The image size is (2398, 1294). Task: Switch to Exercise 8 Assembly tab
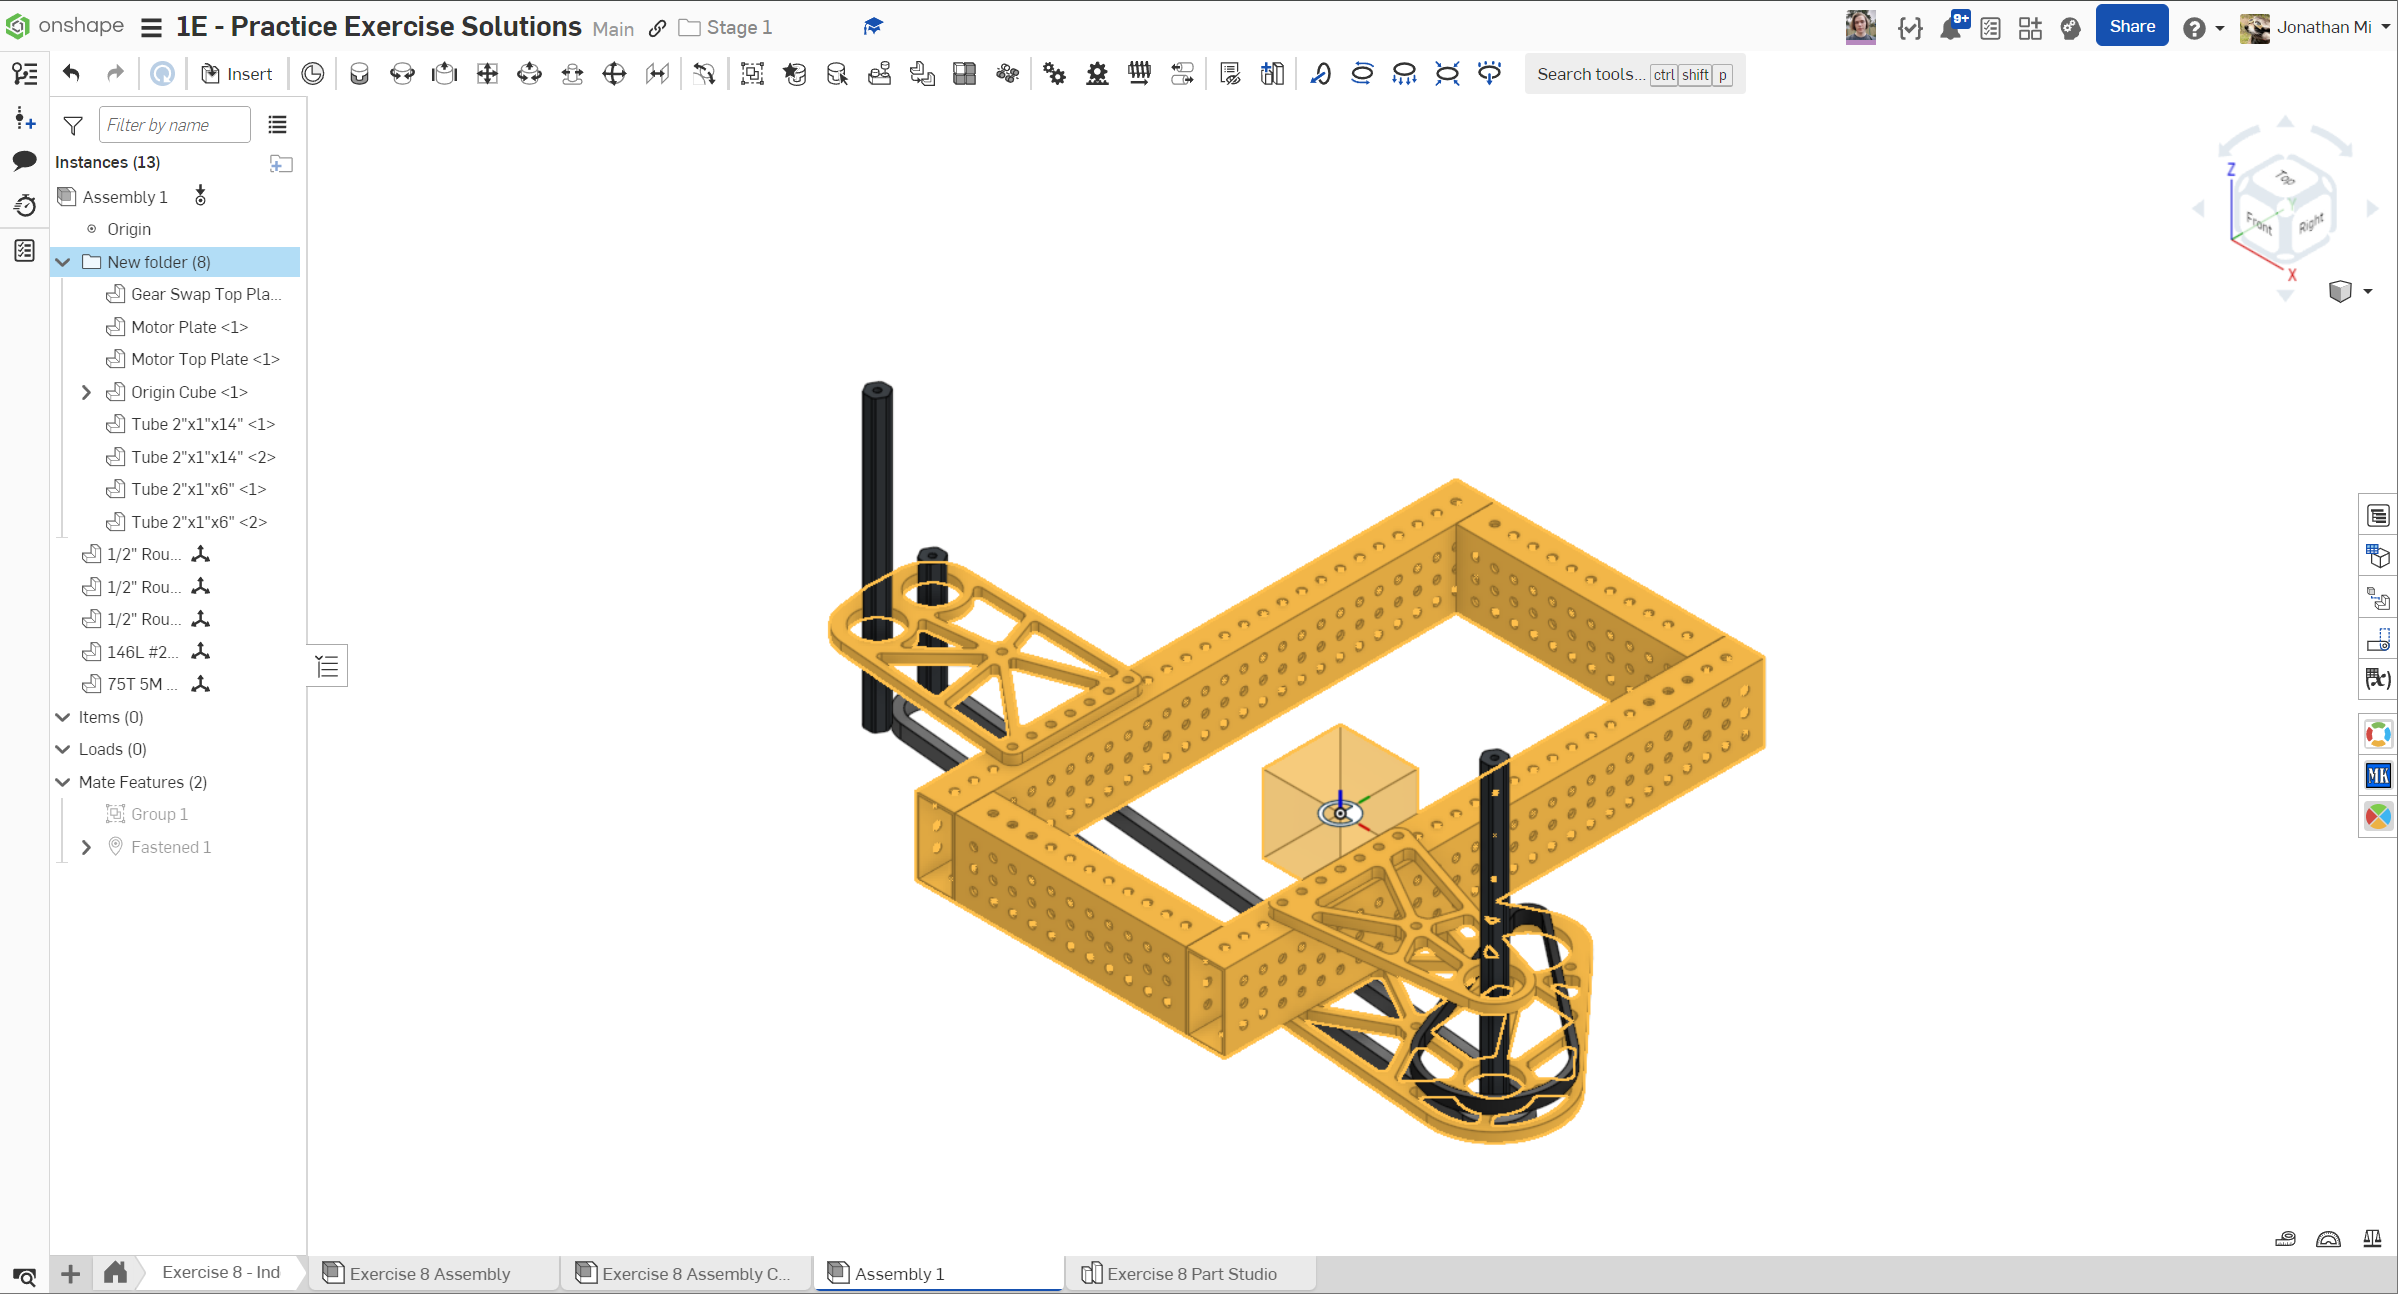click(429, 1273)
